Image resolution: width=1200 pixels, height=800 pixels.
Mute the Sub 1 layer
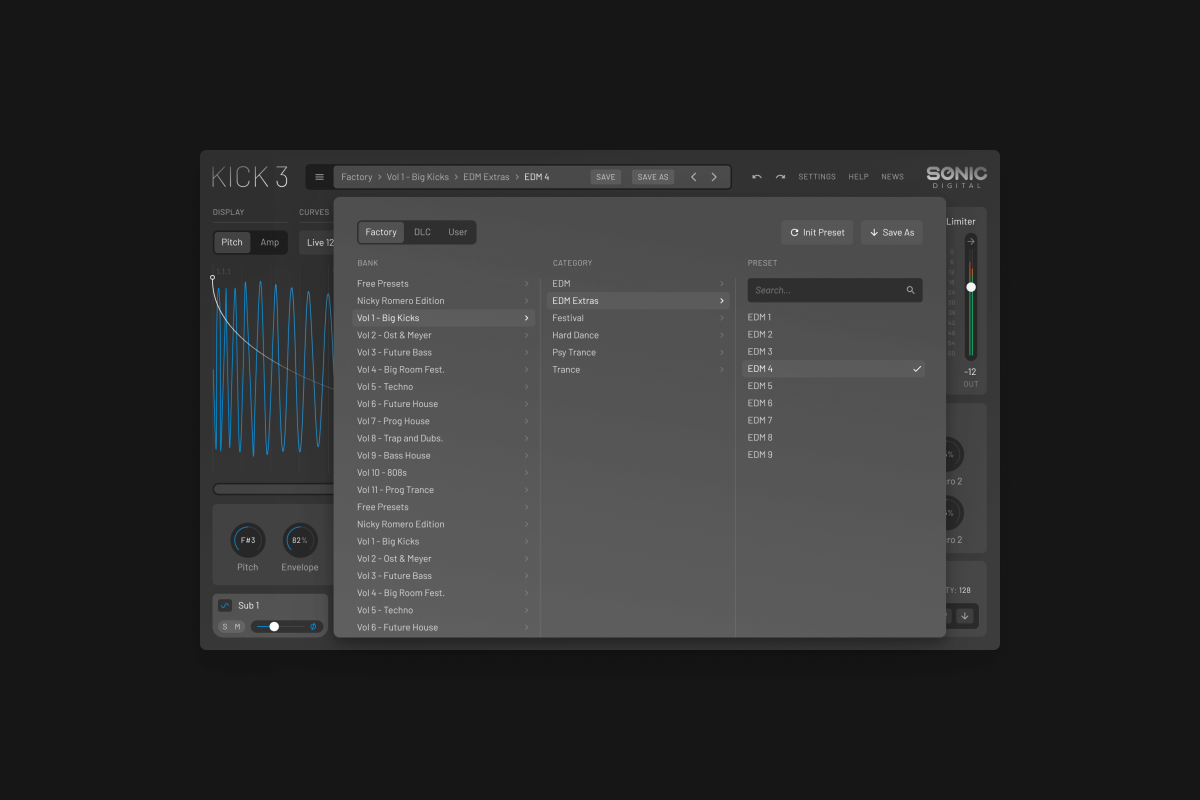tap(238, 627)
